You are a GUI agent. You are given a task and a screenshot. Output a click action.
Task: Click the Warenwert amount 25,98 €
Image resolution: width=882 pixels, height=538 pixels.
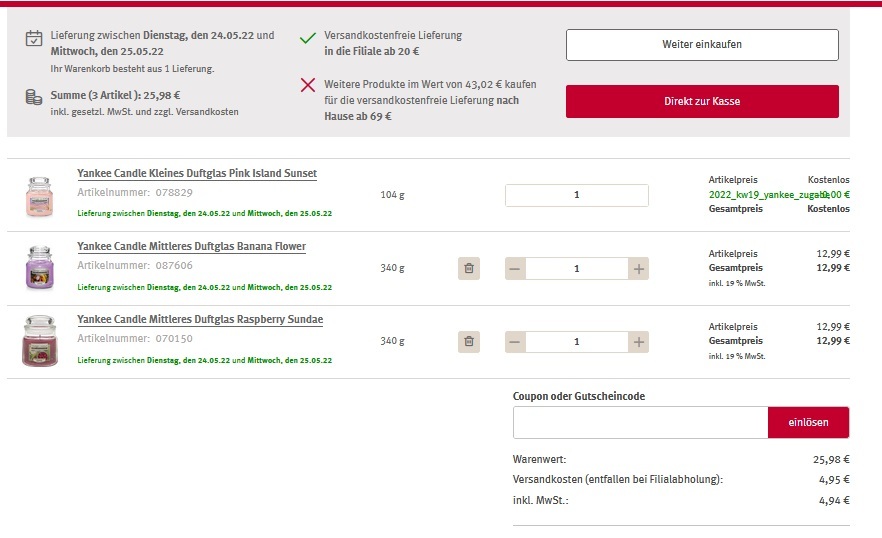[831, 460]
